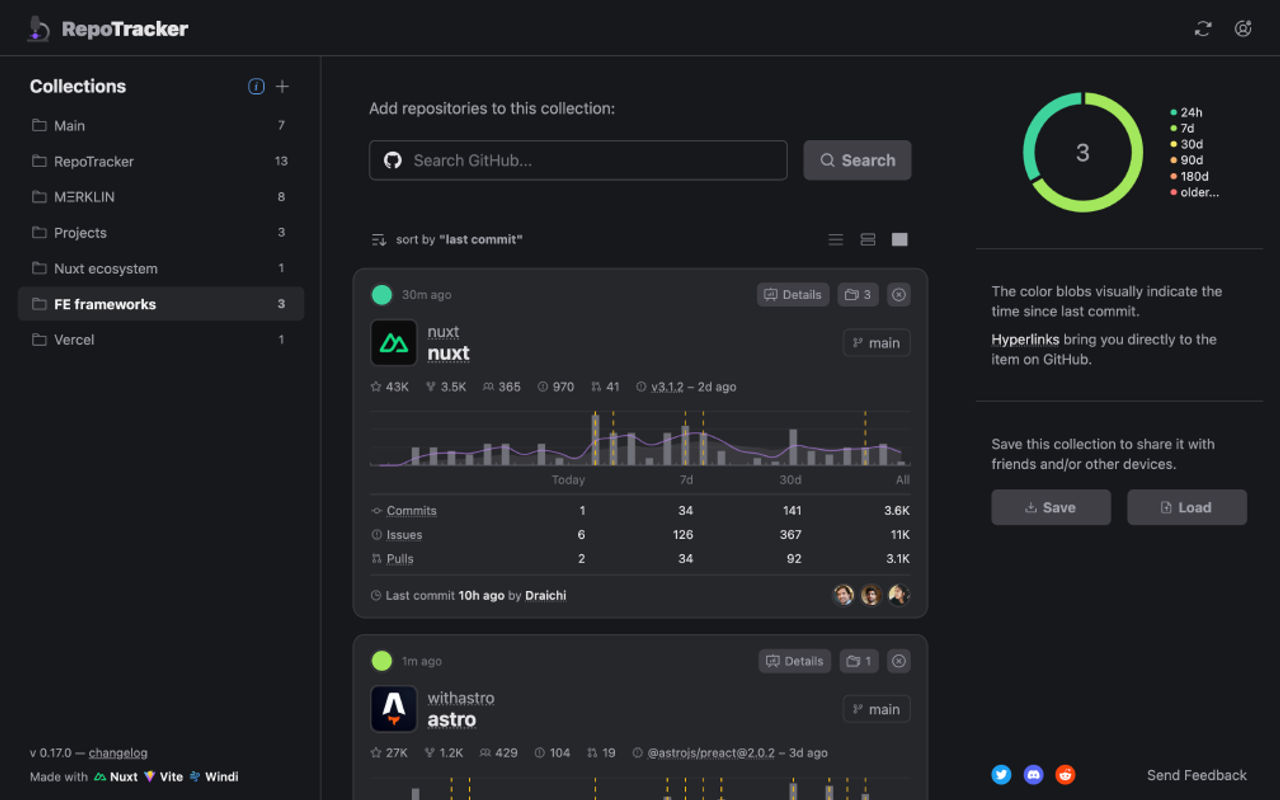Click the Collections info icon

pyautogui.click(x=256, y=86)
